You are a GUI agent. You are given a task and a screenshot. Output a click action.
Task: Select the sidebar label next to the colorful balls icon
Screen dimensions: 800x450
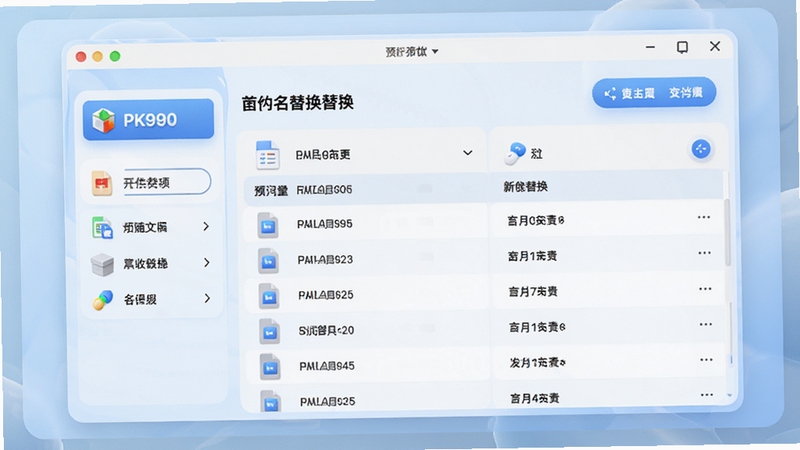tap(140, 299)
